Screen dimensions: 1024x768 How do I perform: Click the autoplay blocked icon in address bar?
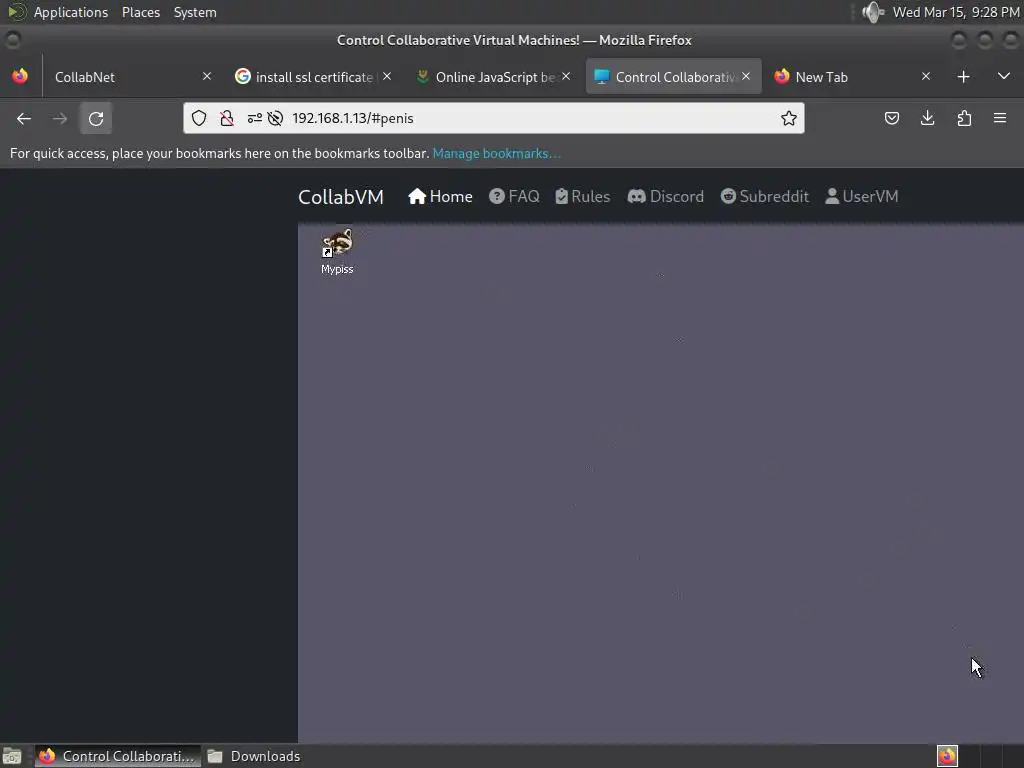tap(275, 118)
